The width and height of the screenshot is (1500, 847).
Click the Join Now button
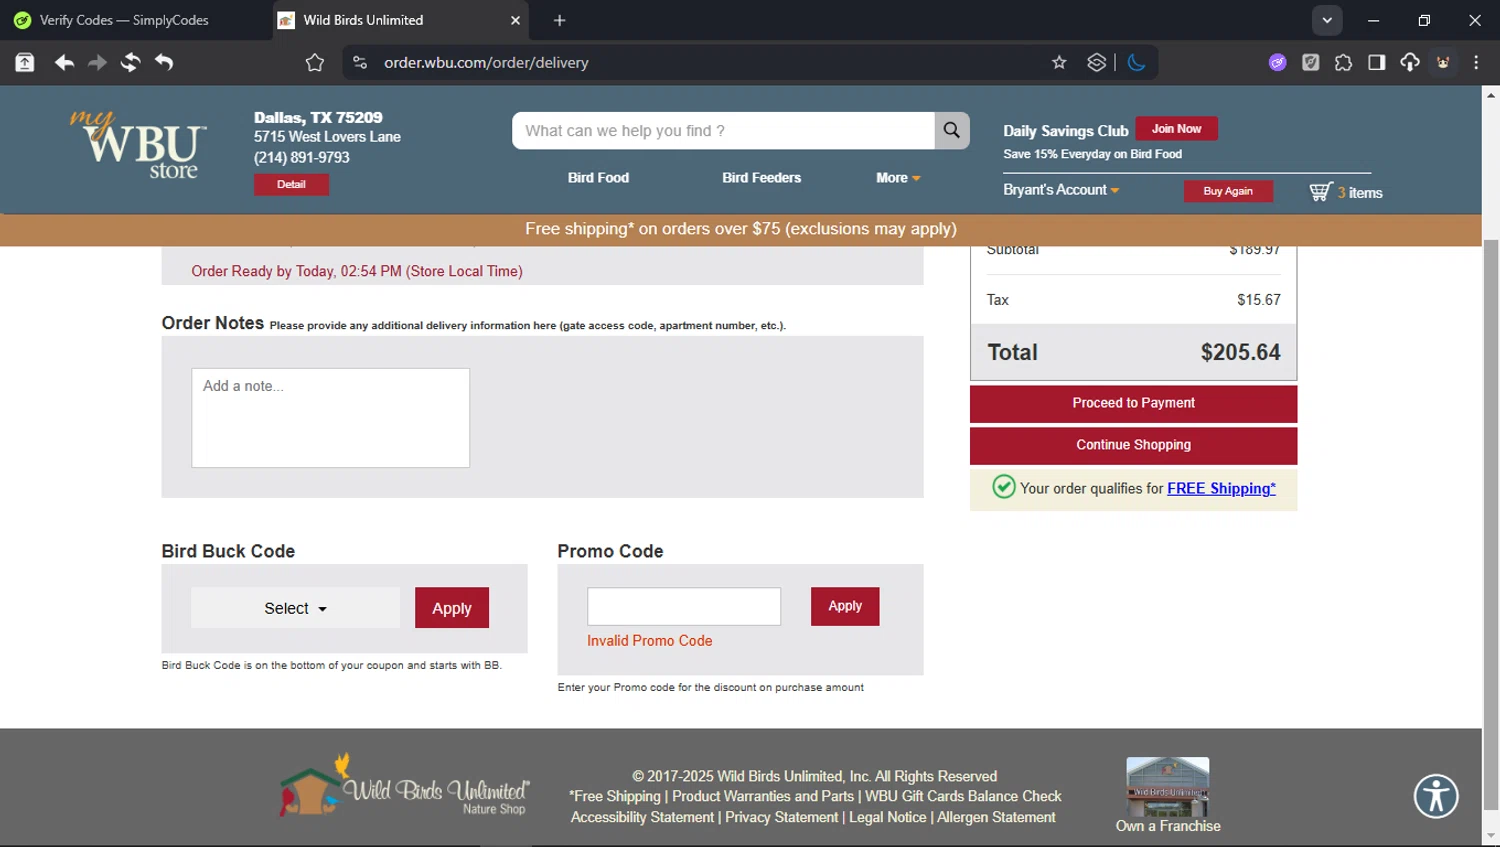point(1176,129)
